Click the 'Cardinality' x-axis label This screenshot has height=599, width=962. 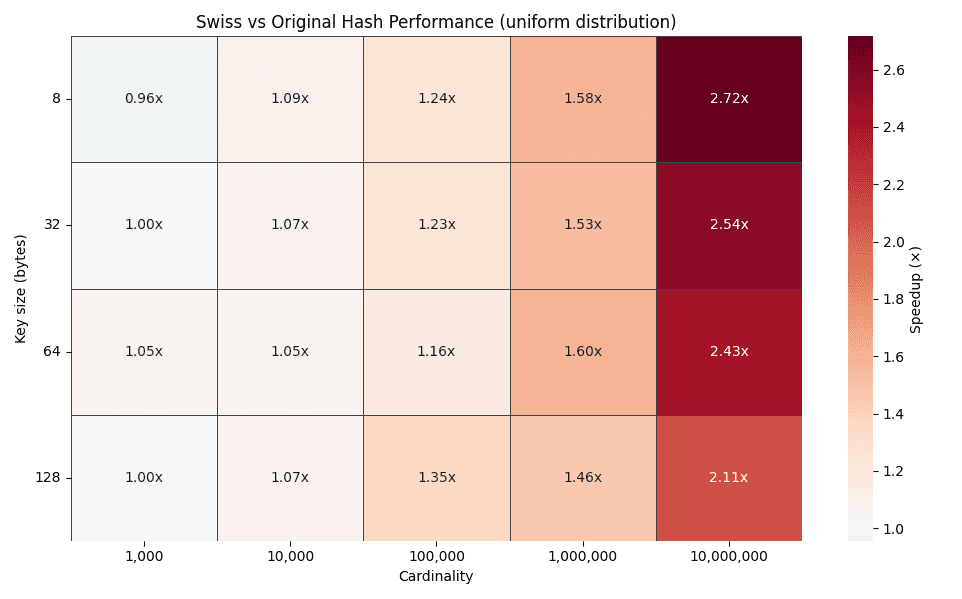tap(436, 577)
